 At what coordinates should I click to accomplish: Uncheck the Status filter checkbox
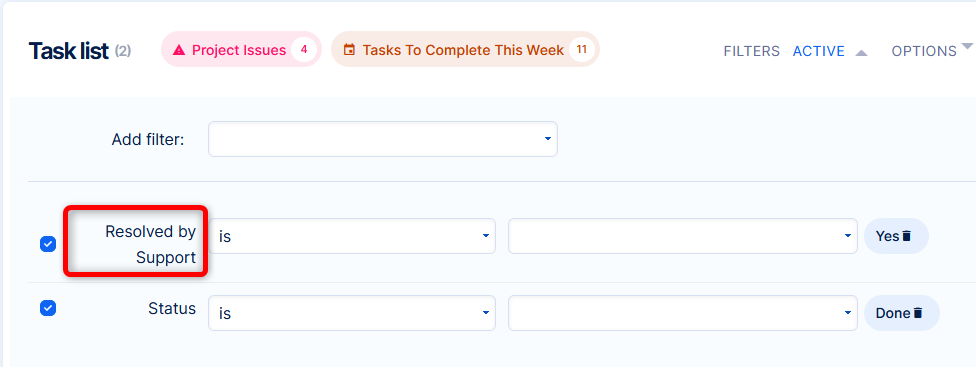(48, 308)
